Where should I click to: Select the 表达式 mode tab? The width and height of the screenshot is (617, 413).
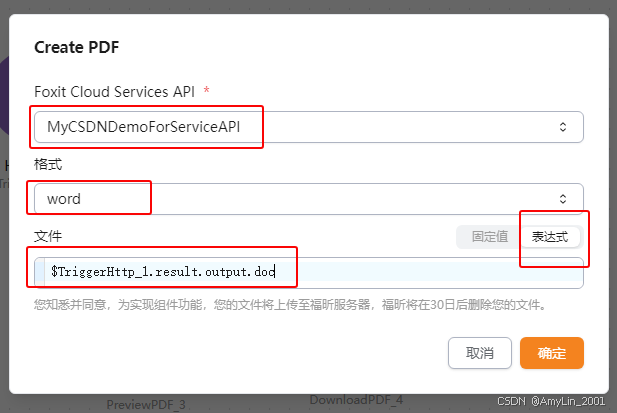tap(550, 237)
